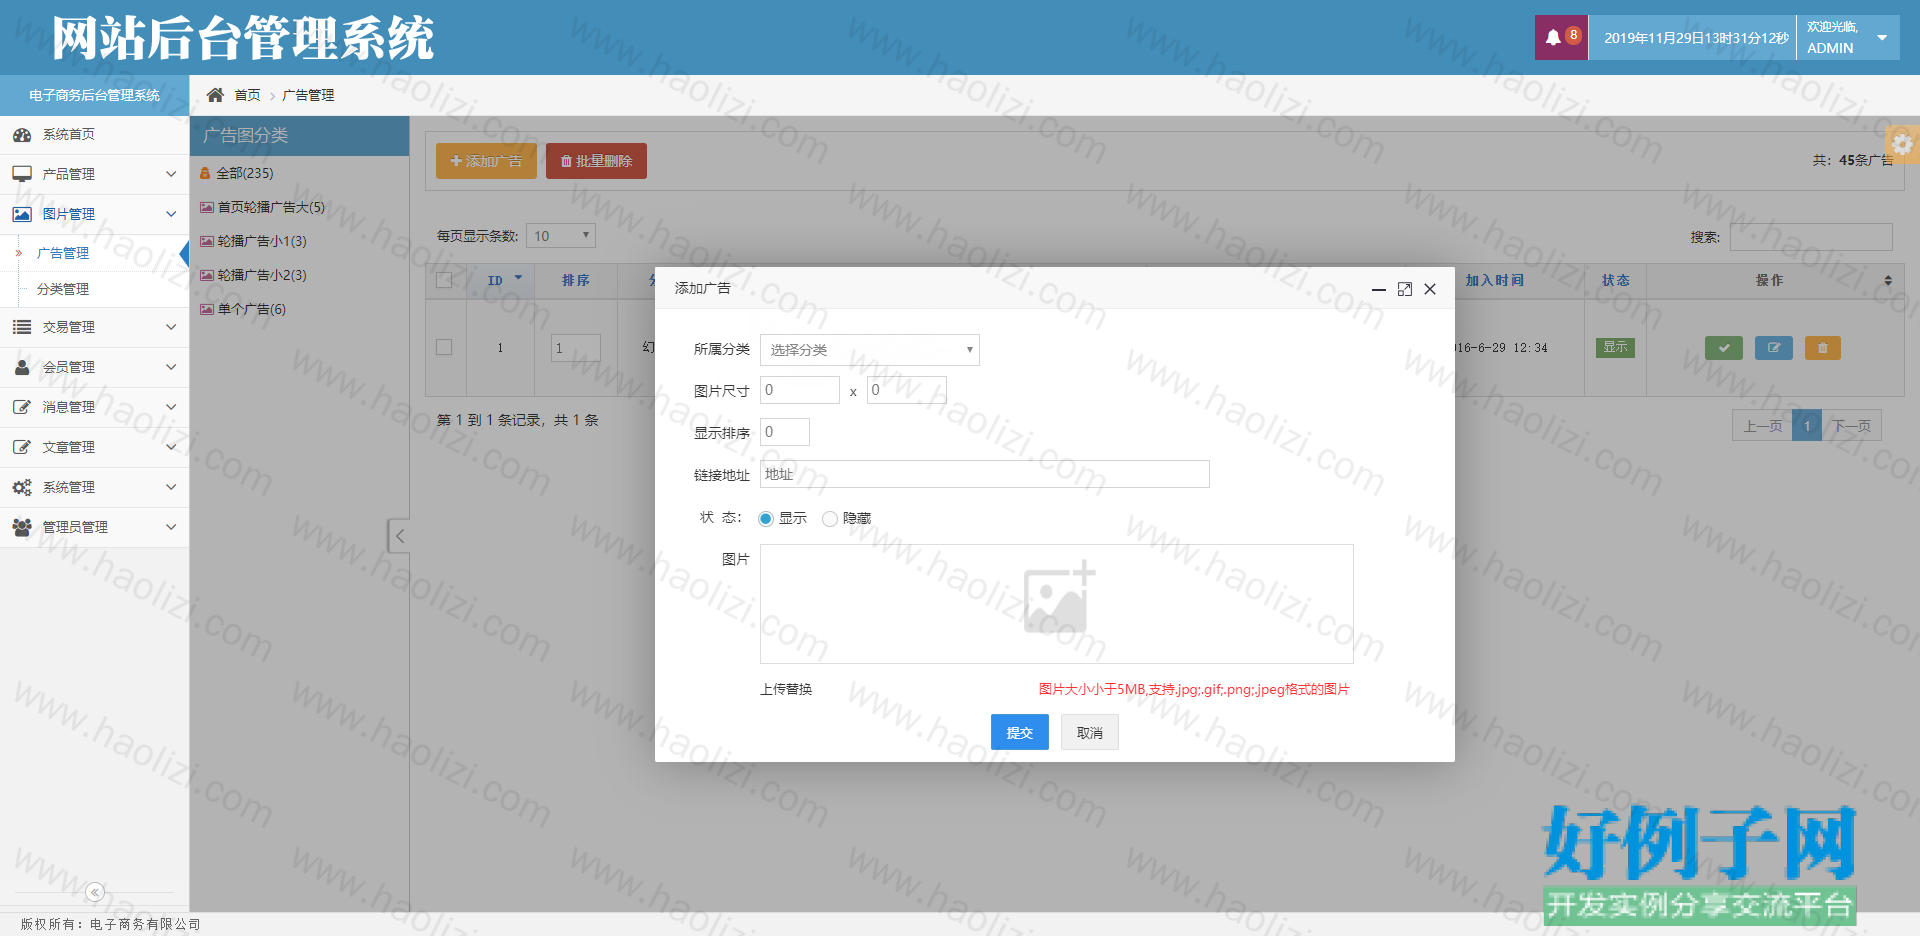Open the 每页显示条数 dropdown showing 10
Viewport: 1920px width, 936px height.
pyautogui.click(x=561, y=236)
